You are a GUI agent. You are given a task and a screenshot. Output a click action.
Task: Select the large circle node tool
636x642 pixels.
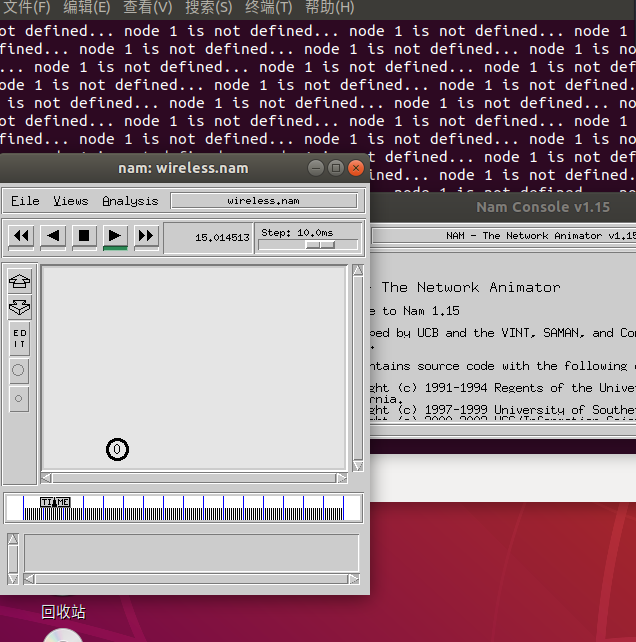[19, 371]
